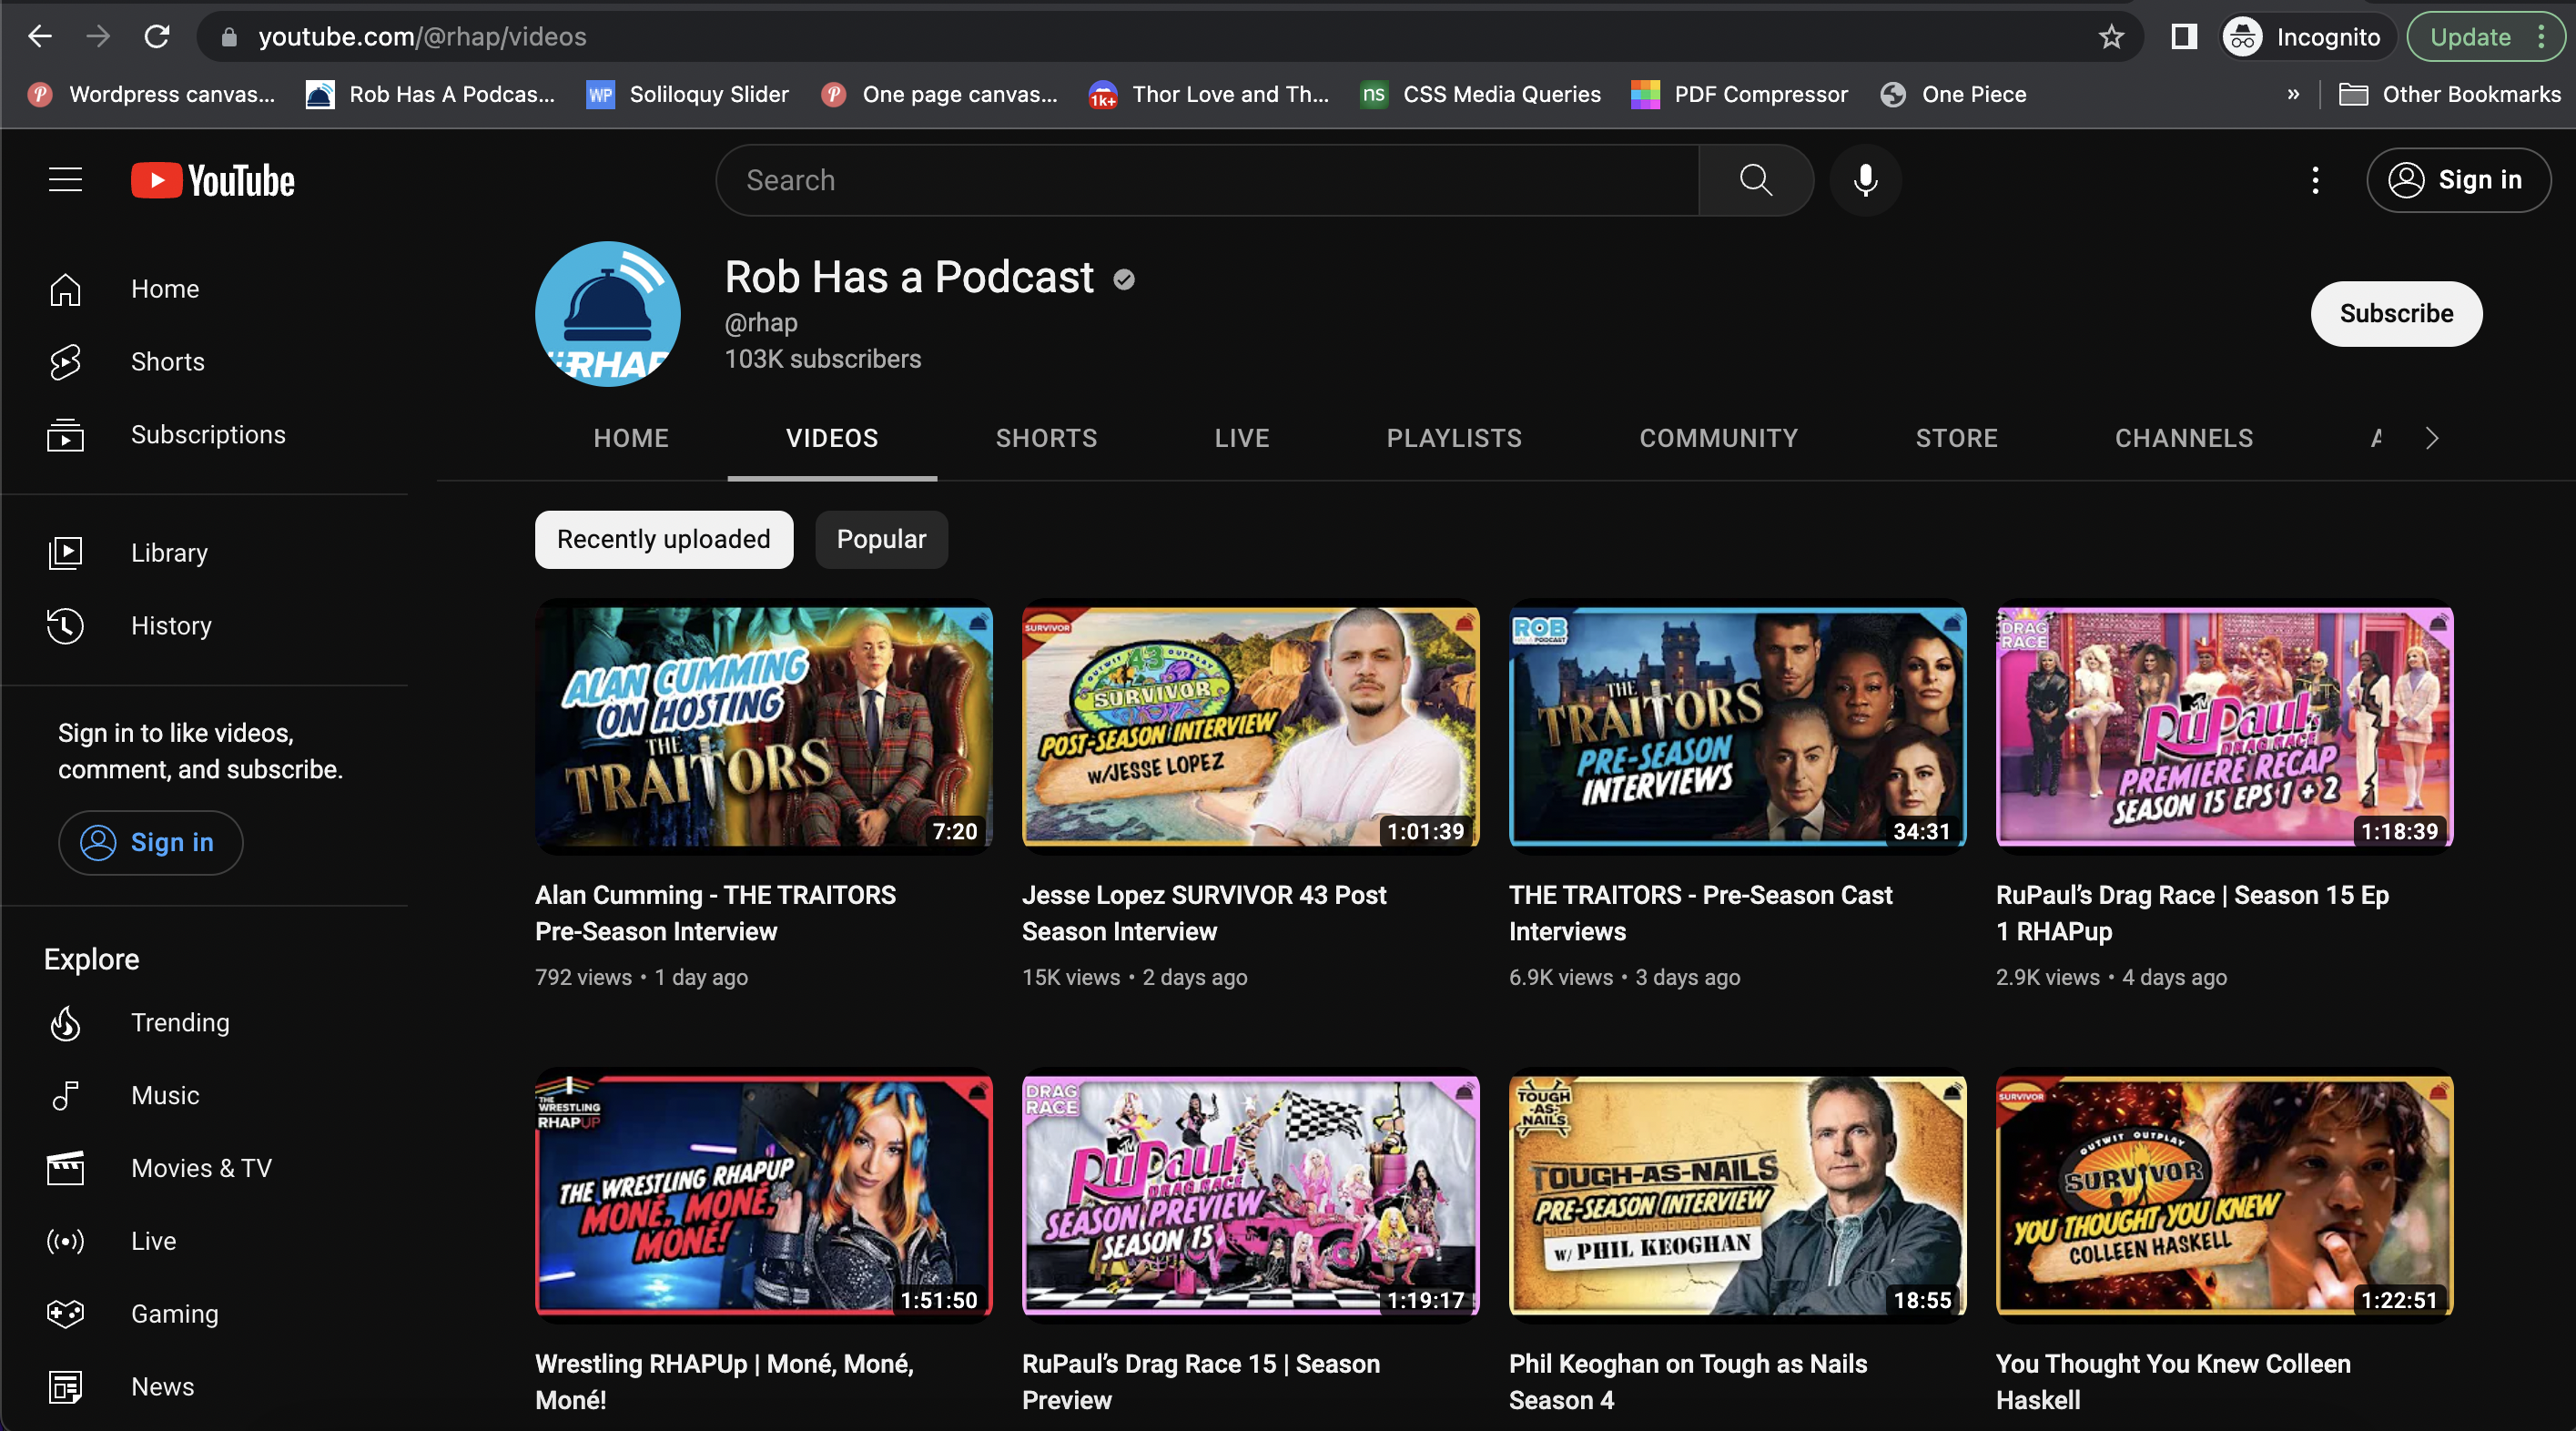Open the YouTube settings three-dot menu
Viewport: 2576px width, 1431px height.
click(x=2315, y=180)
